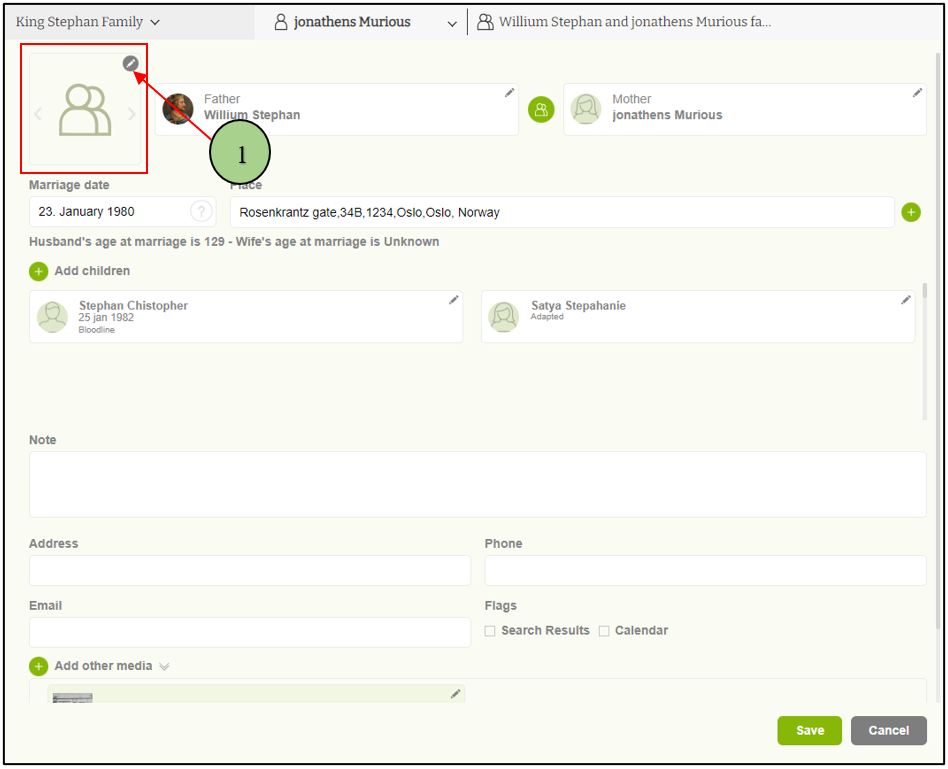Click into the Note text area
The height and width of the screenshot is (769, 948).
(x=477, y=484)
